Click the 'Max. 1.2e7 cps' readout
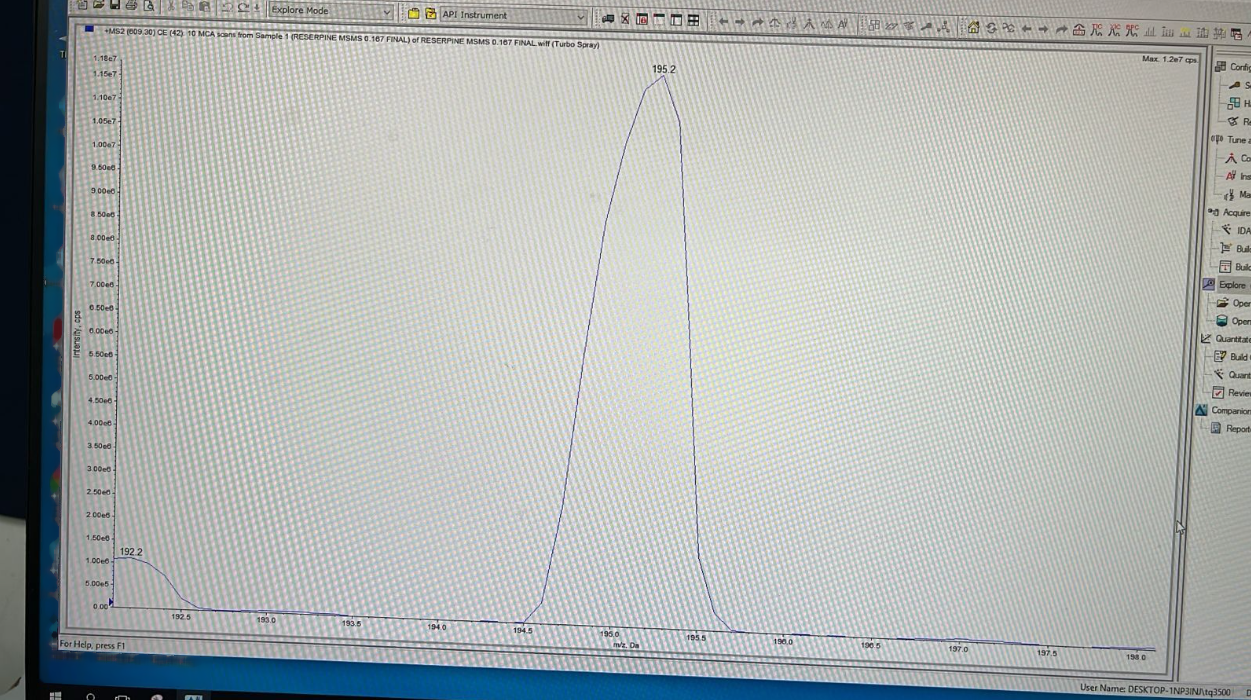The width and height of the screenshot is (1251, 700). click(x=1169, y=59)
